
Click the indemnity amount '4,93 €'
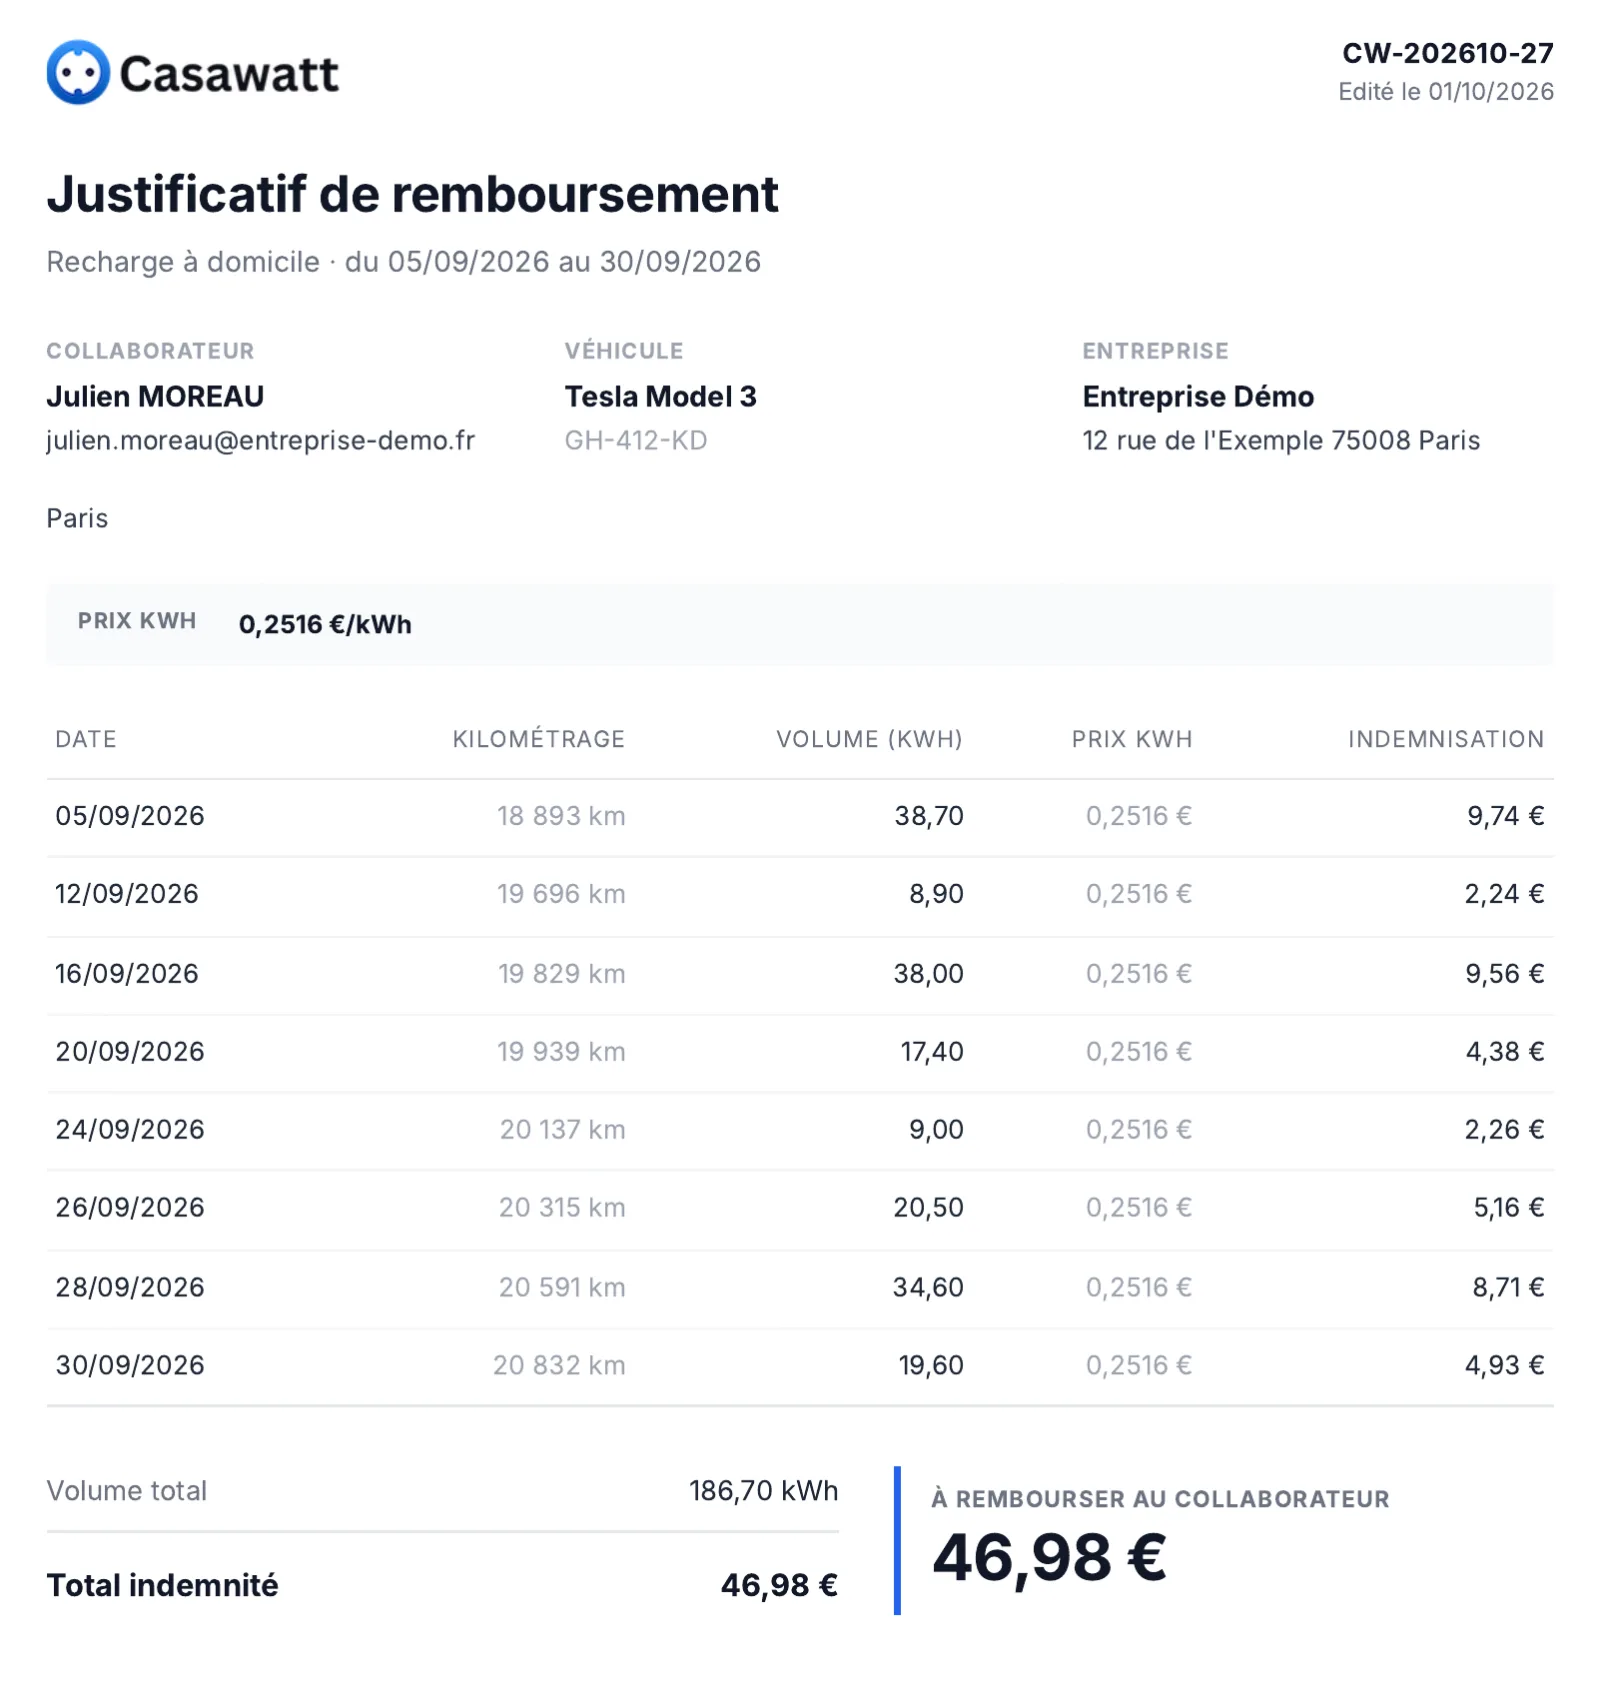(x=1505, y=1366)
